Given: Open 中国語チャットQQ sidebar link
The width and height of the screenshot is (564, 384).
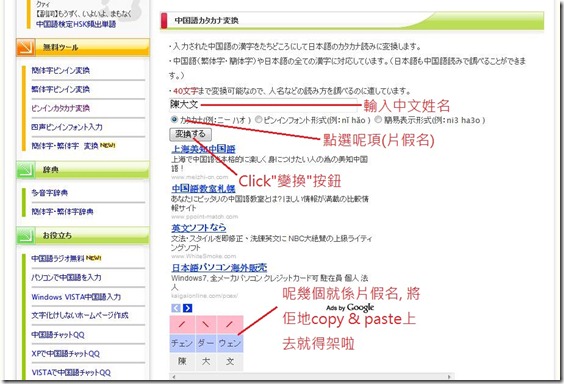Looking at the screenshot, I should 58,335.
